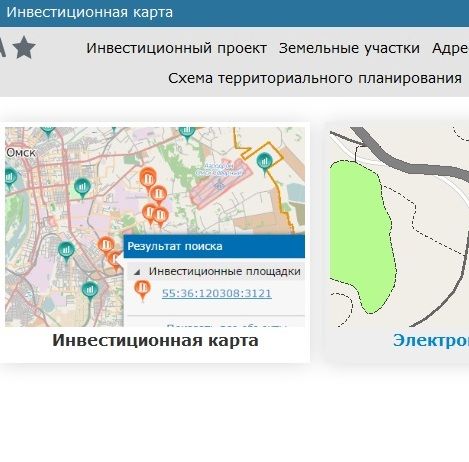
Task: Click the teal pin nearest the map's bottom edge
Action: [x=90, y=291]
